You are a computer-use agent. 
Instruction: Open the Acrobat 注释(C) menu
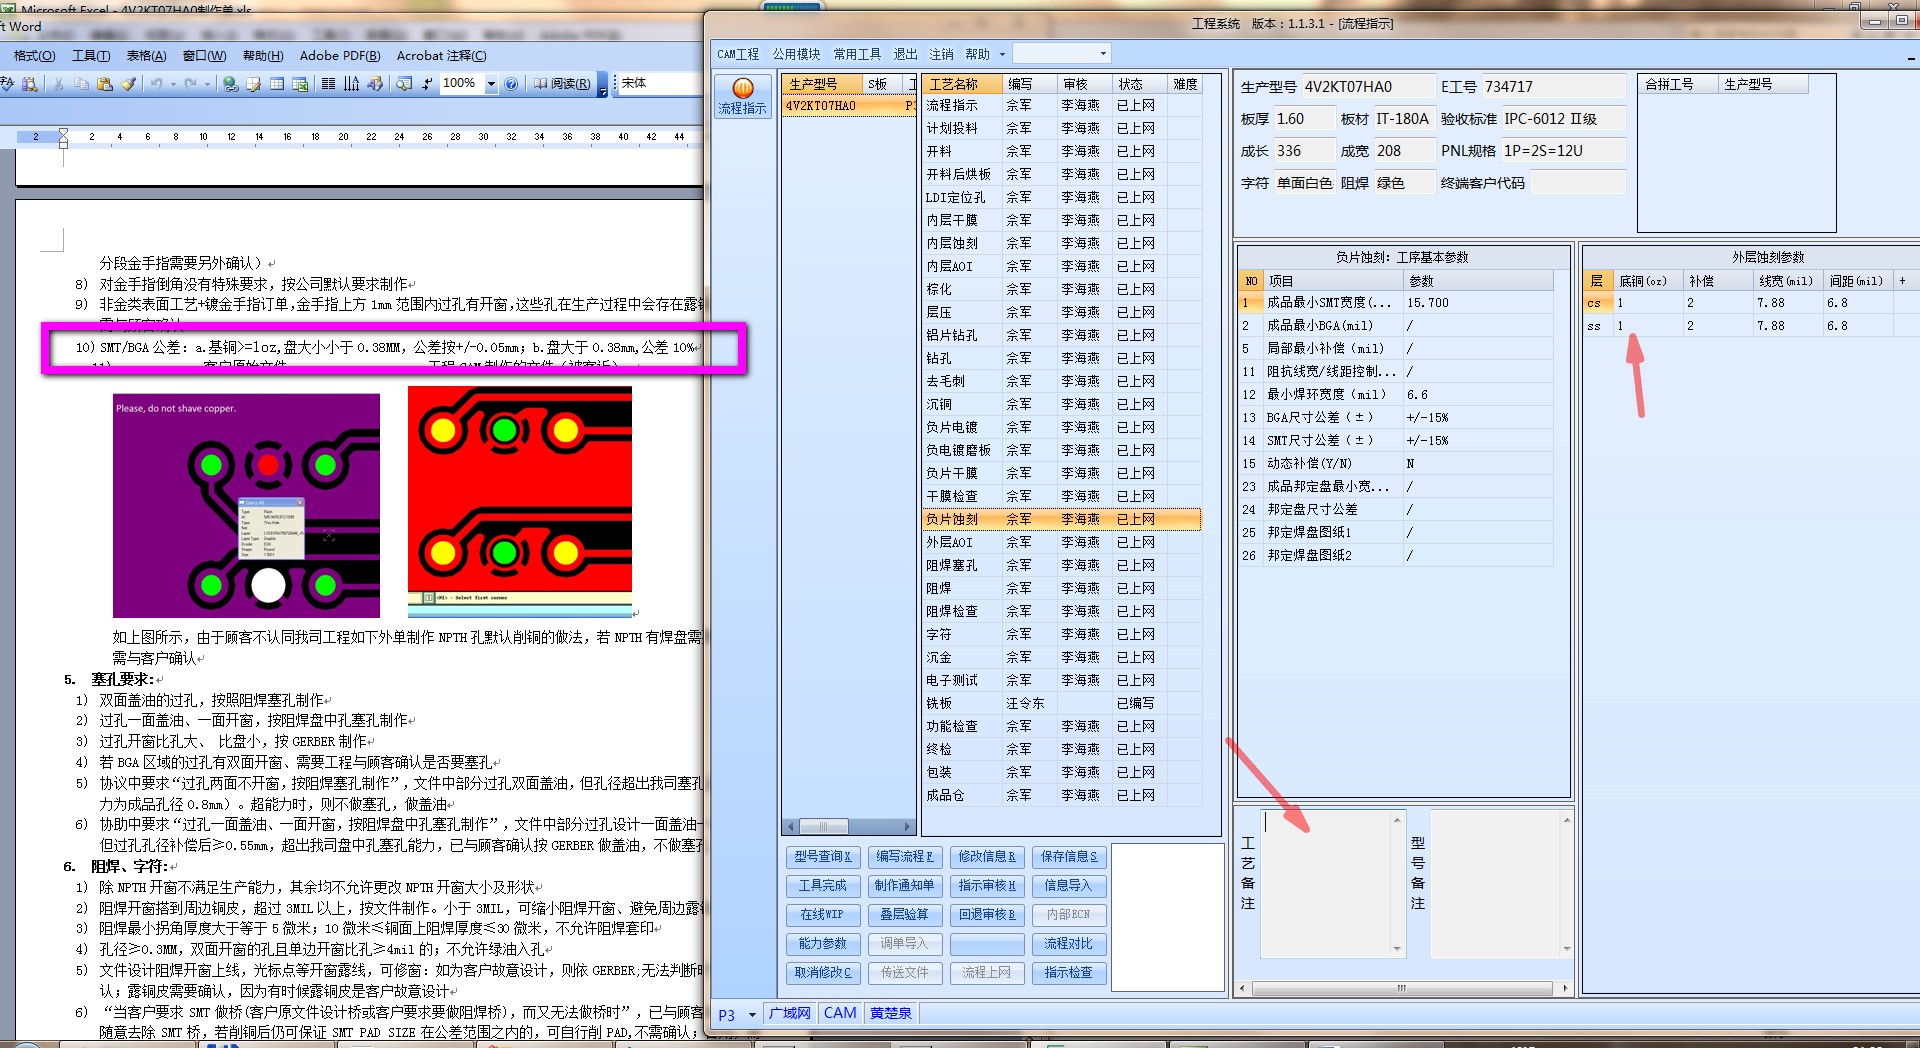pos(441,56)
